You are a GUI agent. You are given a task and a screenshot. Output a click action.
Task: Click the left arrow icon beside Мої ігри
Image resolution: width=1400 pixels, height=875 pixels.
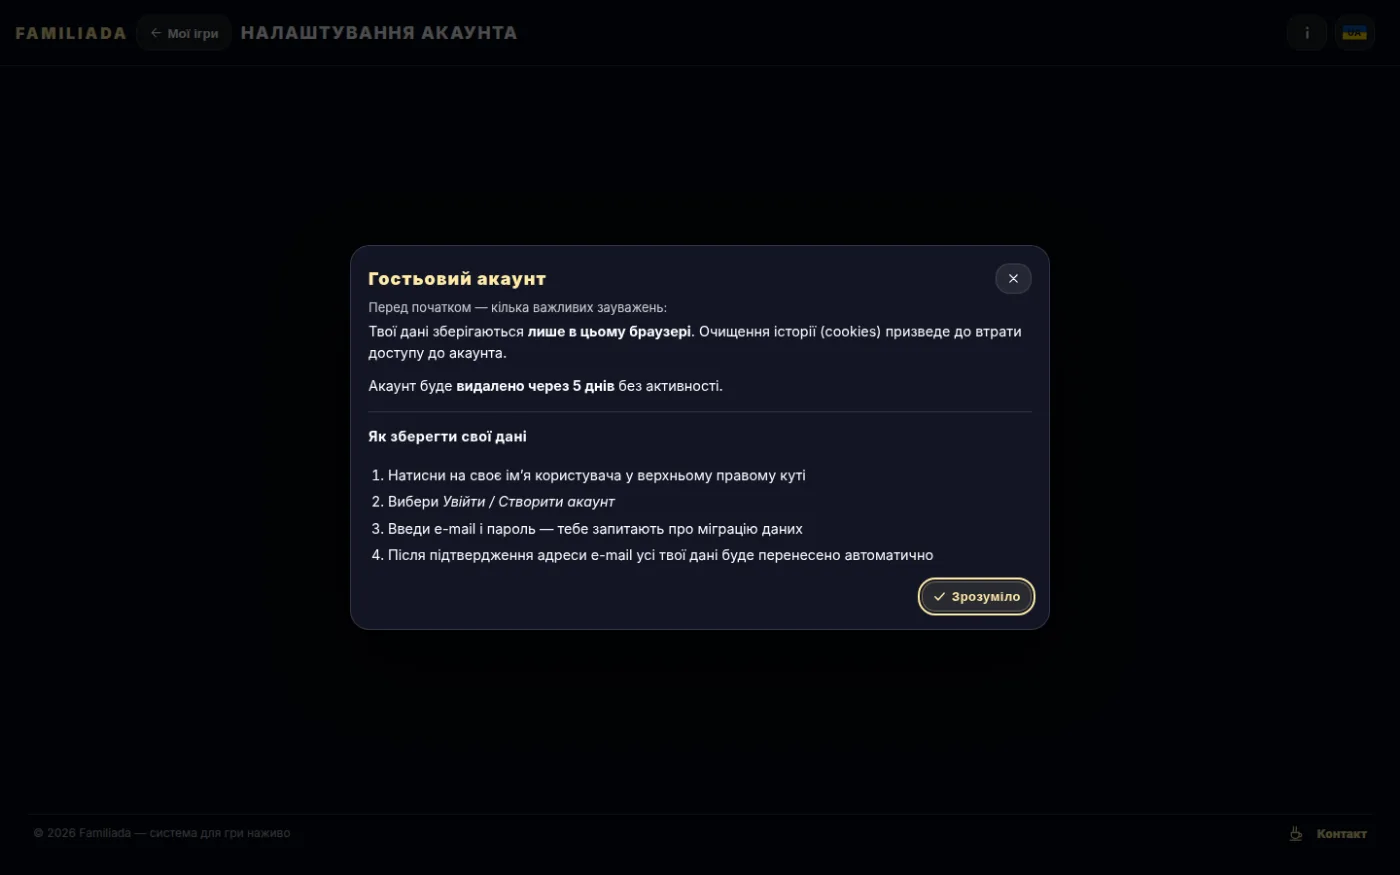point(156,33)
